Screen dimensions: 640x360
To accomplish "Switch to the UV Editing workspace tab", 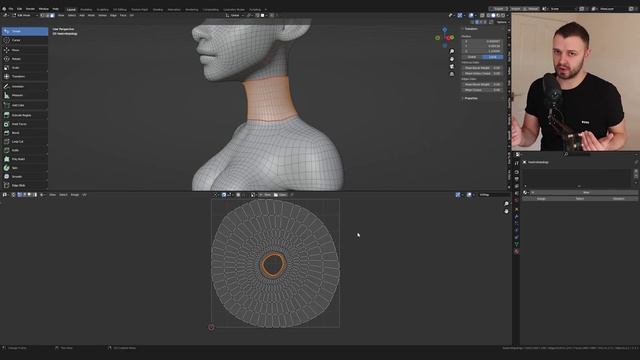I will coord(120,9).
